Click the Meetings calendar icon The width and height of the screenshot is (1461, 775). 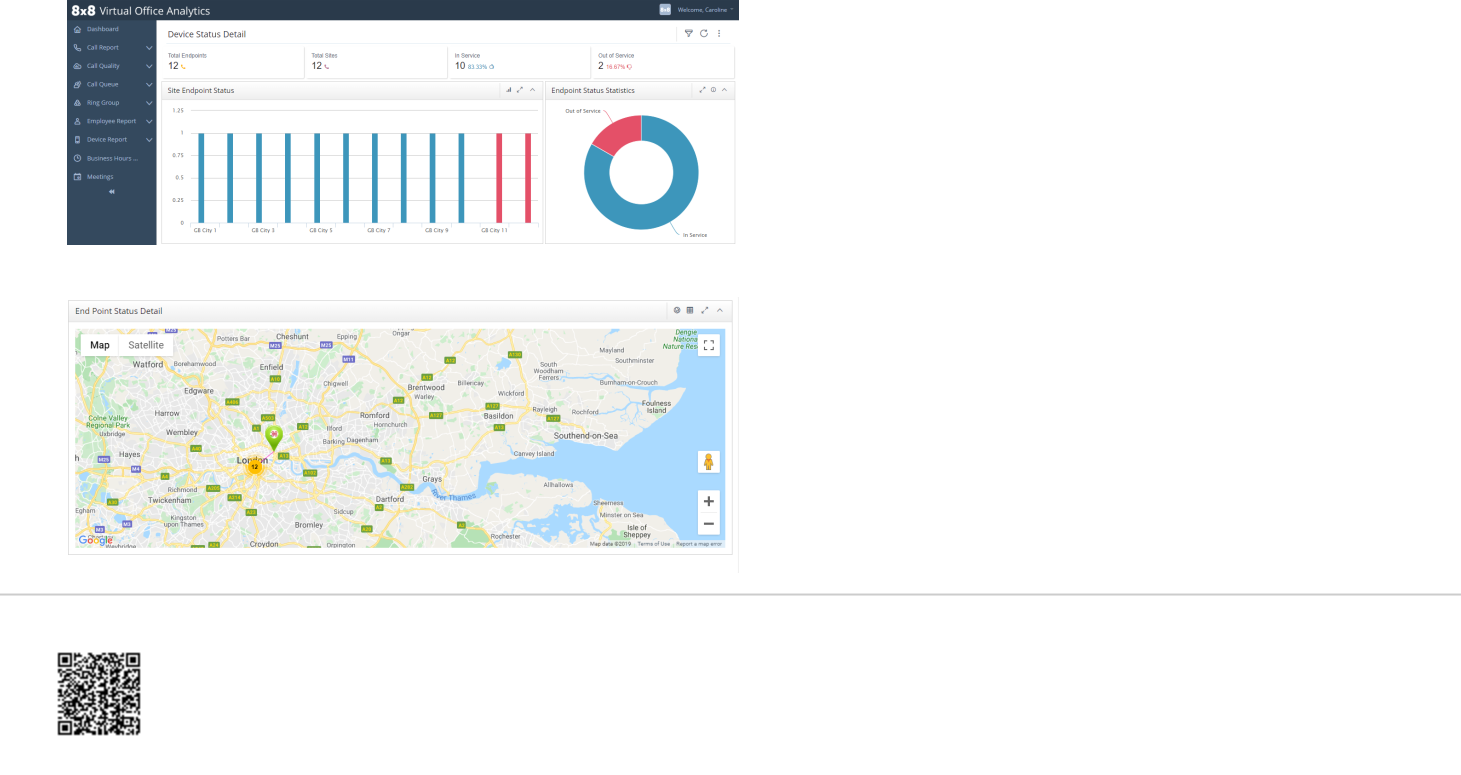click(77, 177)
